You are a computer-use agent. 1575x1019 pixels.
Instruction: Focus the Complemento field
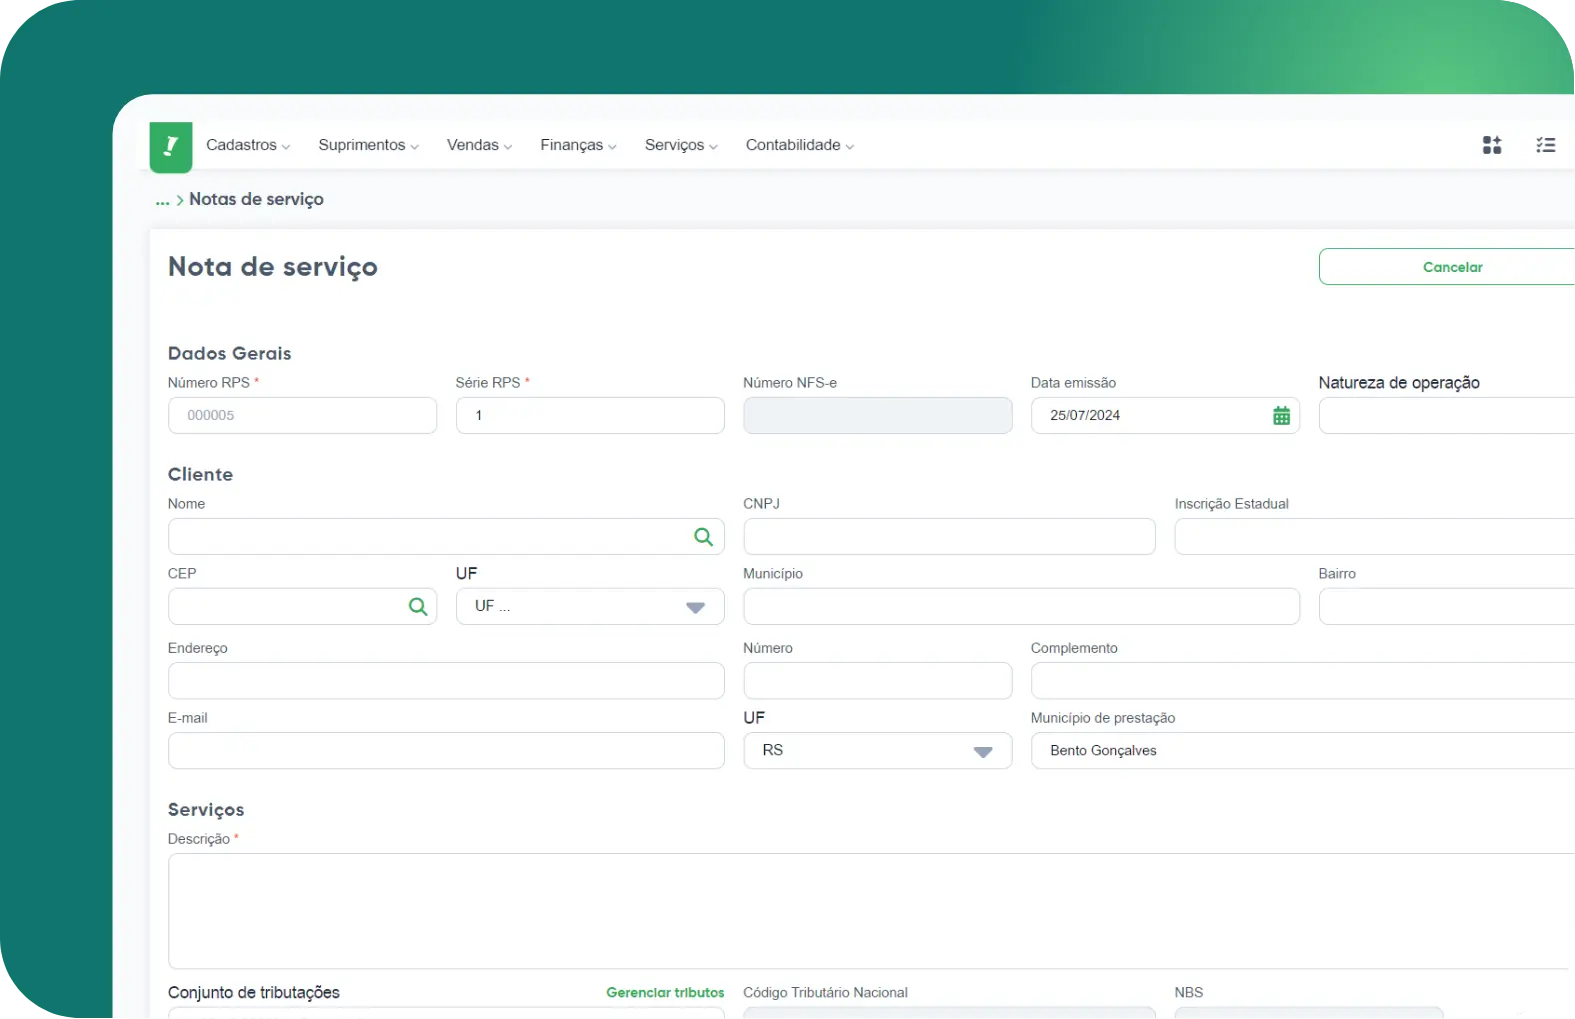pyautogui.click(x=1303, y=681)
